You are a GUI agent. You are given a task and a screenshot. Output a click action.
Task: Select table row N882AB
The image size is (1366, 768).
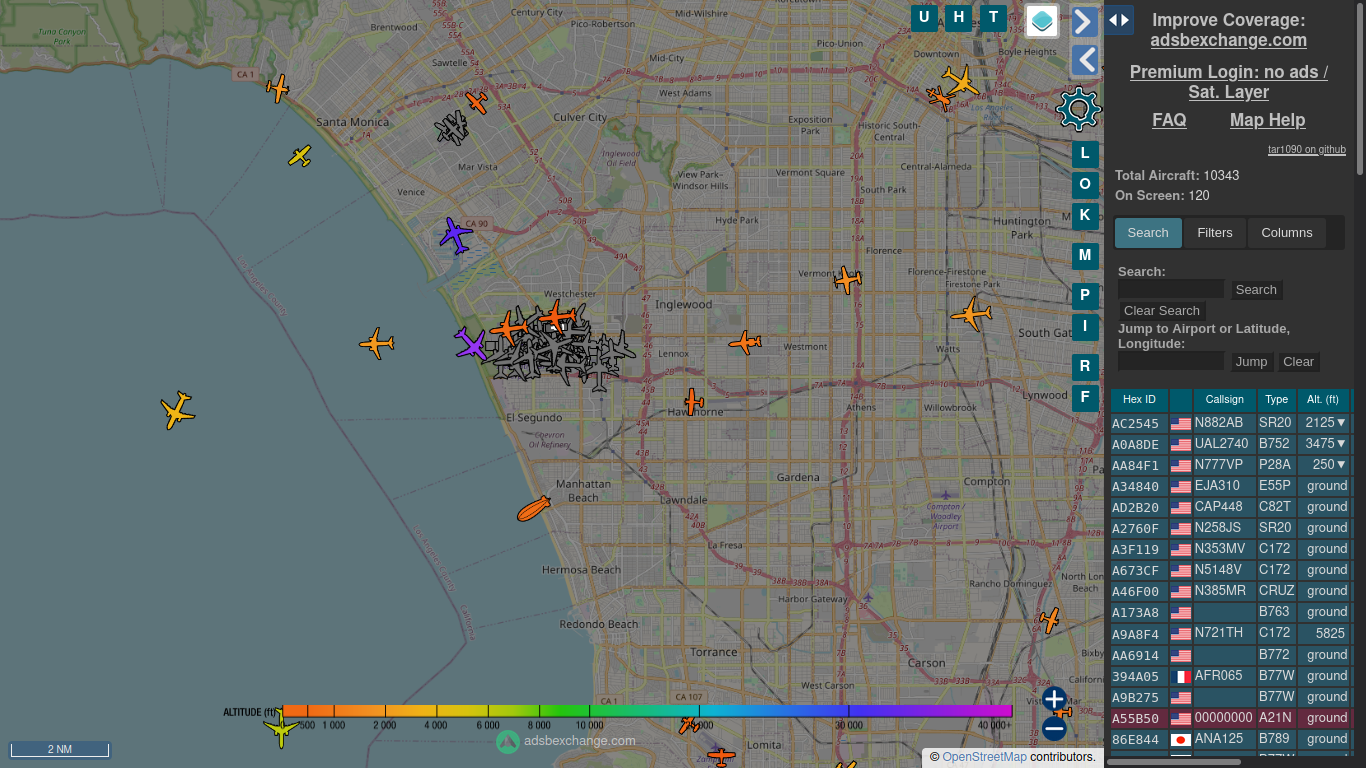click(1231, 423)
